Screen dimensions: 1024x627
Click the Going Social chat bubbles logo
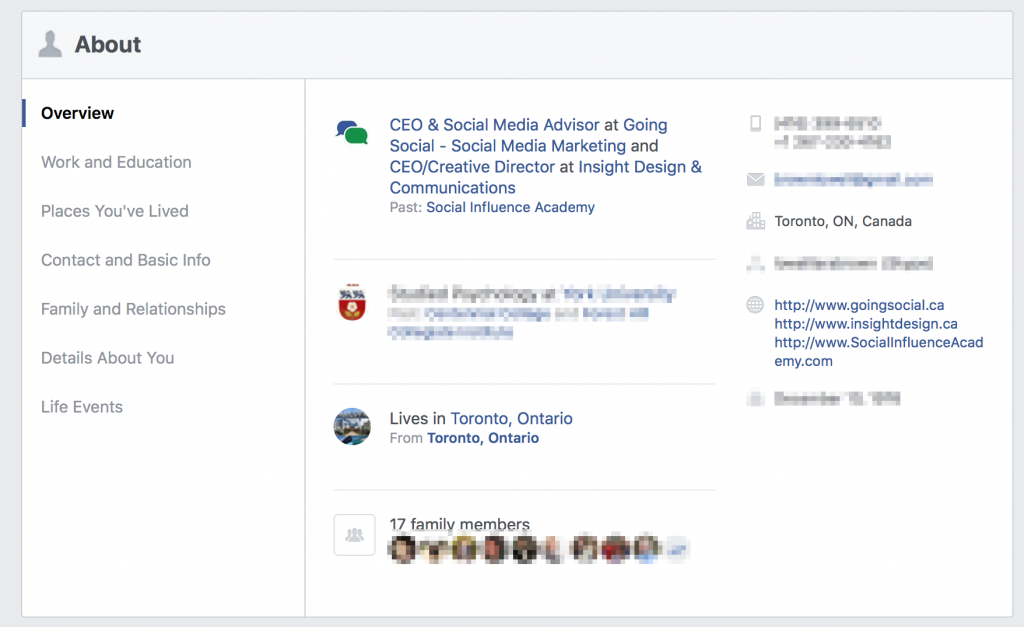pyautogui.click(x=352, y=132)
